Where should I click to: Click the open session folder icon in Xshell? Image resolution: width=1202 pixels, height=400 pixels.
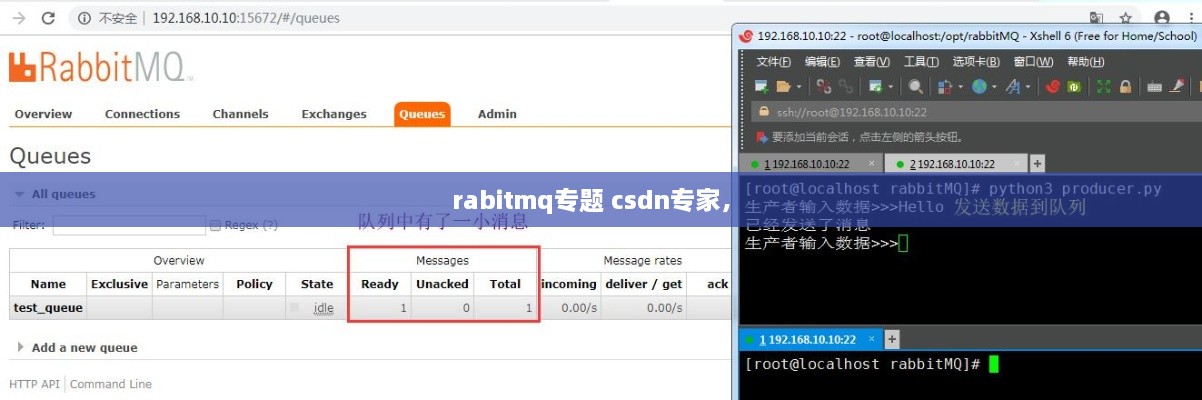coord(783,87)
